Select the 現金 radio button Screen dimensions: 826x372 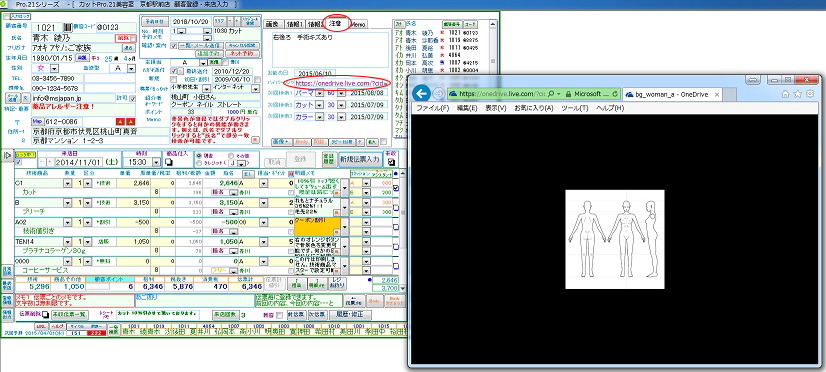click(x=199, y=155)
